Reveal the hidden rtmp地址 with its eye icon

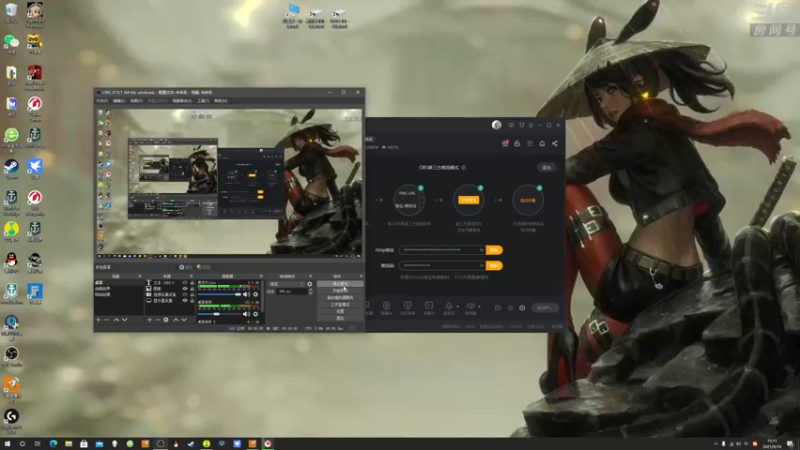[481, 250]
